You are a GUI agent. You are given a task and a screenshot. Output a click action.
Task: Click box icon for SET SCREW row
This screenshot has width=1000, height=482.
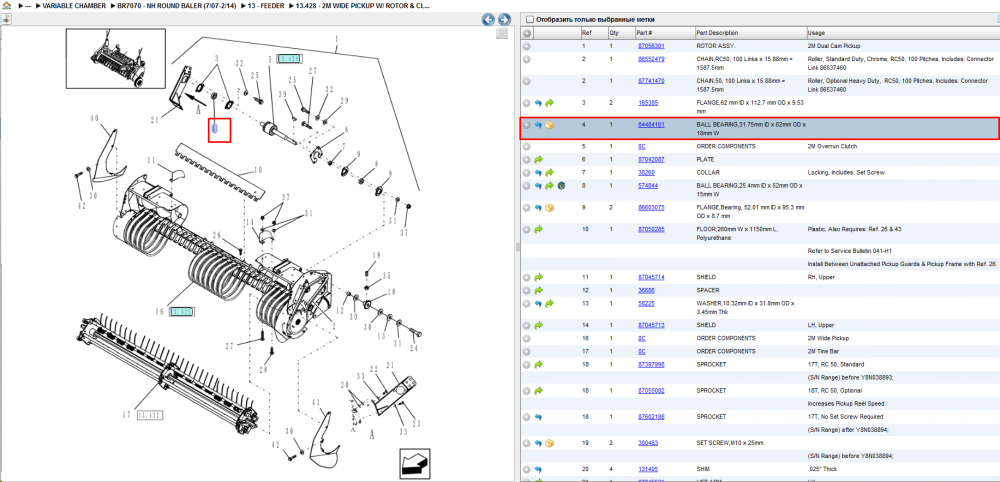[x=550, y=443]
